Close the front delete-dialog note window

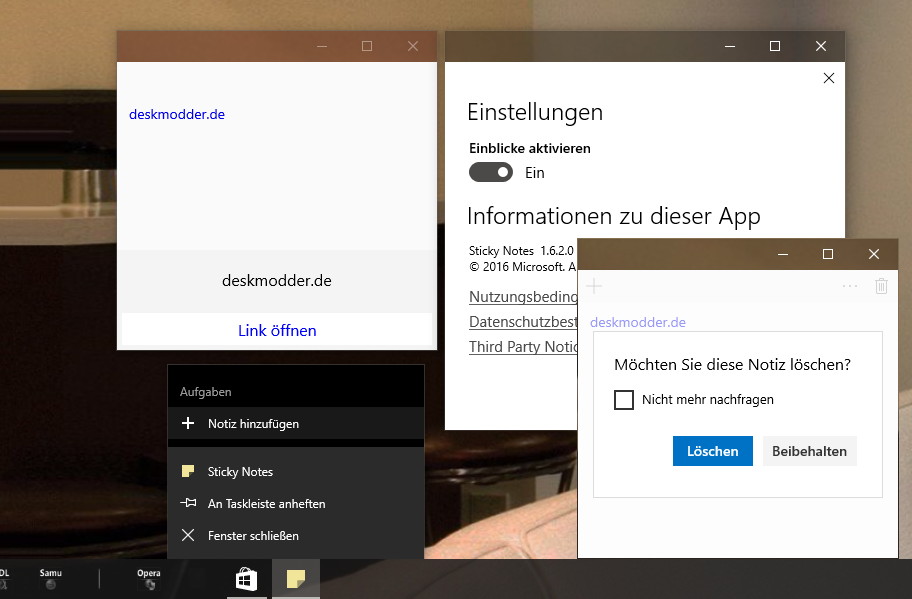874,254
